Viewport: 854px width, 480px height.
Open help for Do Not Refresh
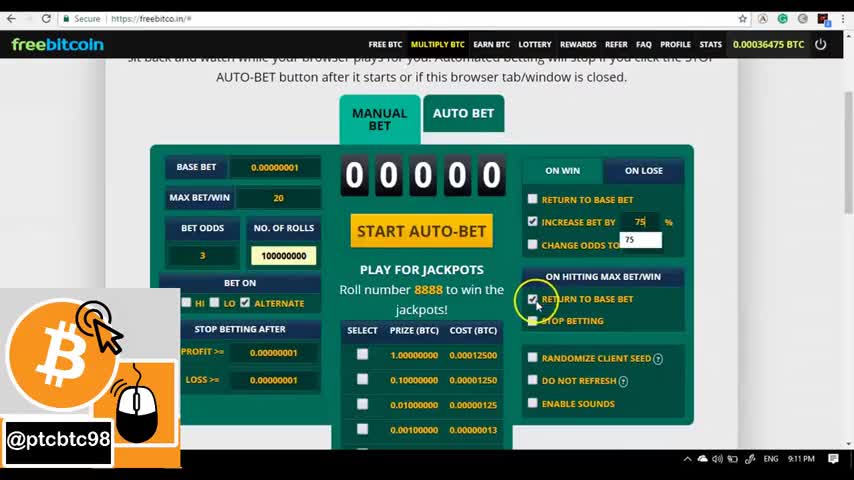point(624,381)
